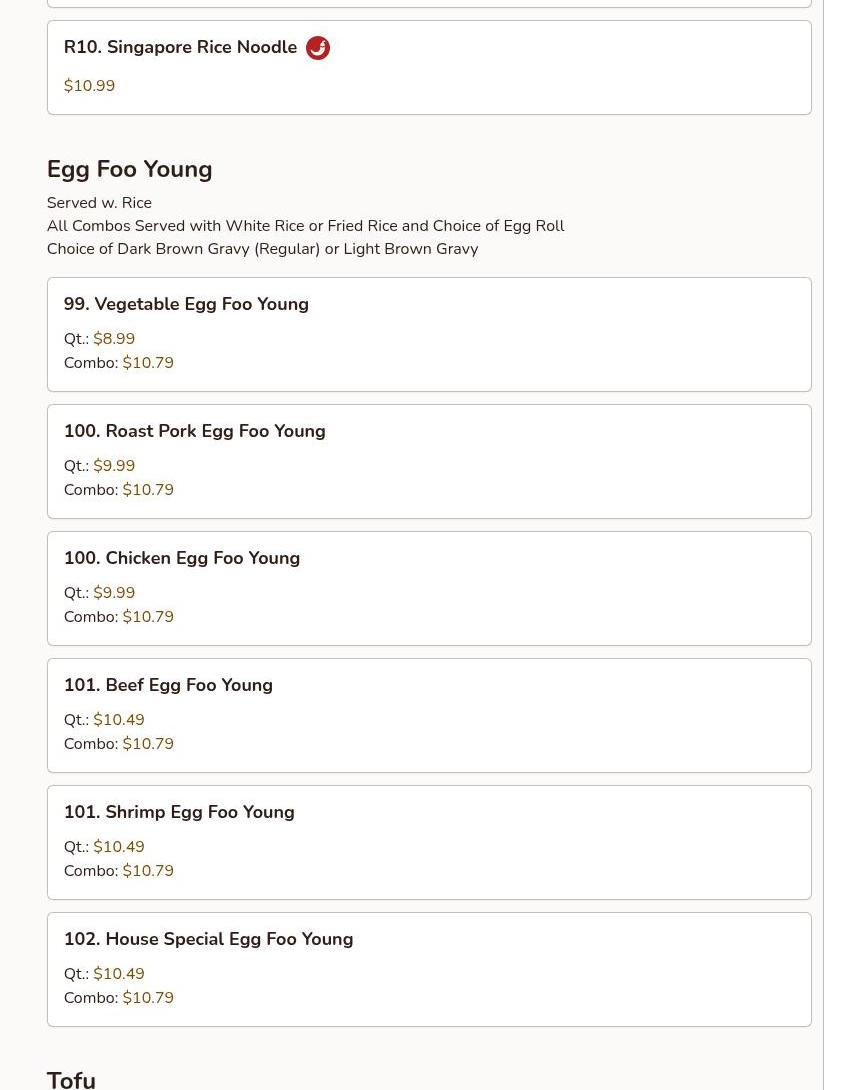The width and height of the screenshot is (844, 1090).
Task: Open 100. Chicken Egg Foo Young item
Action: (429, 589)
